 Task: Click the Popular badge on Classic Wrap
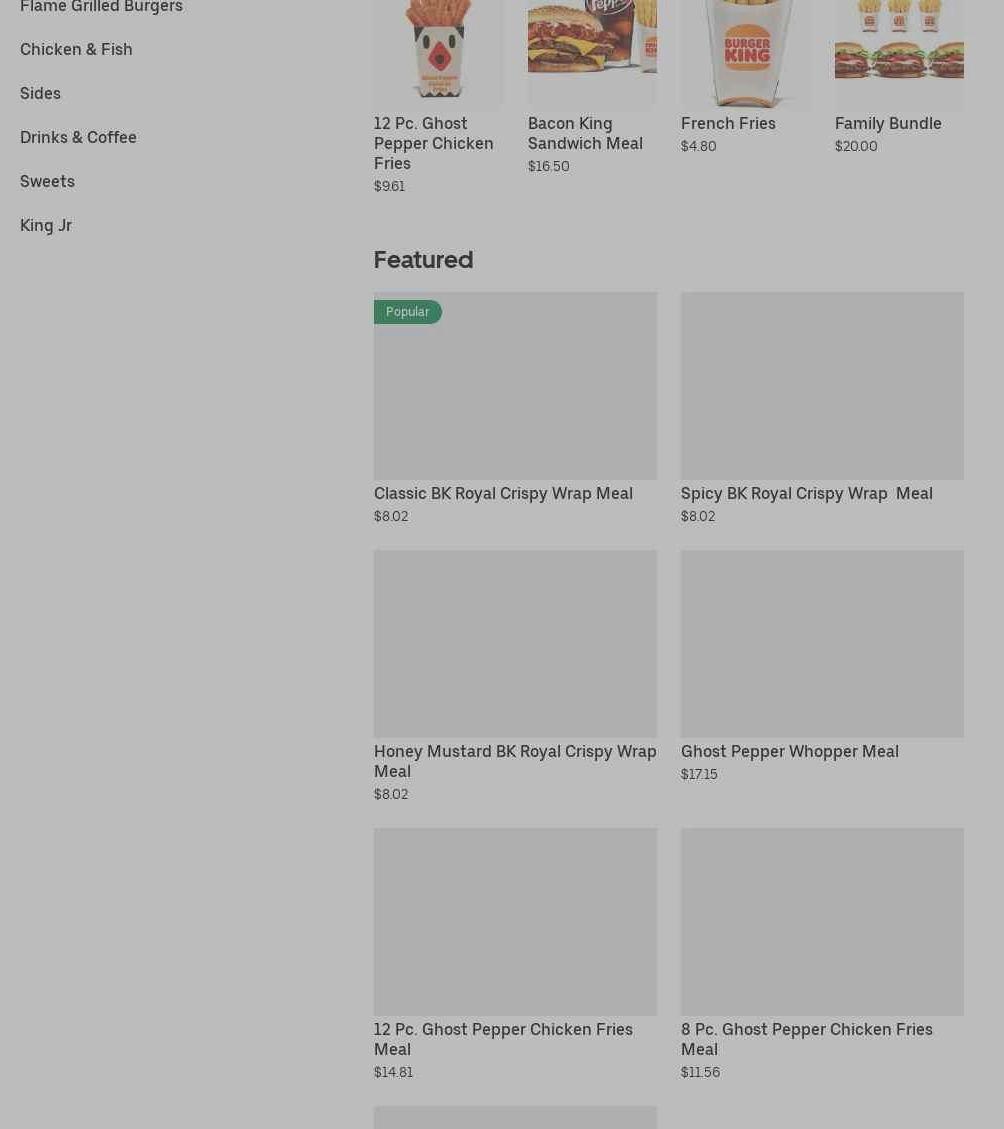408,312
